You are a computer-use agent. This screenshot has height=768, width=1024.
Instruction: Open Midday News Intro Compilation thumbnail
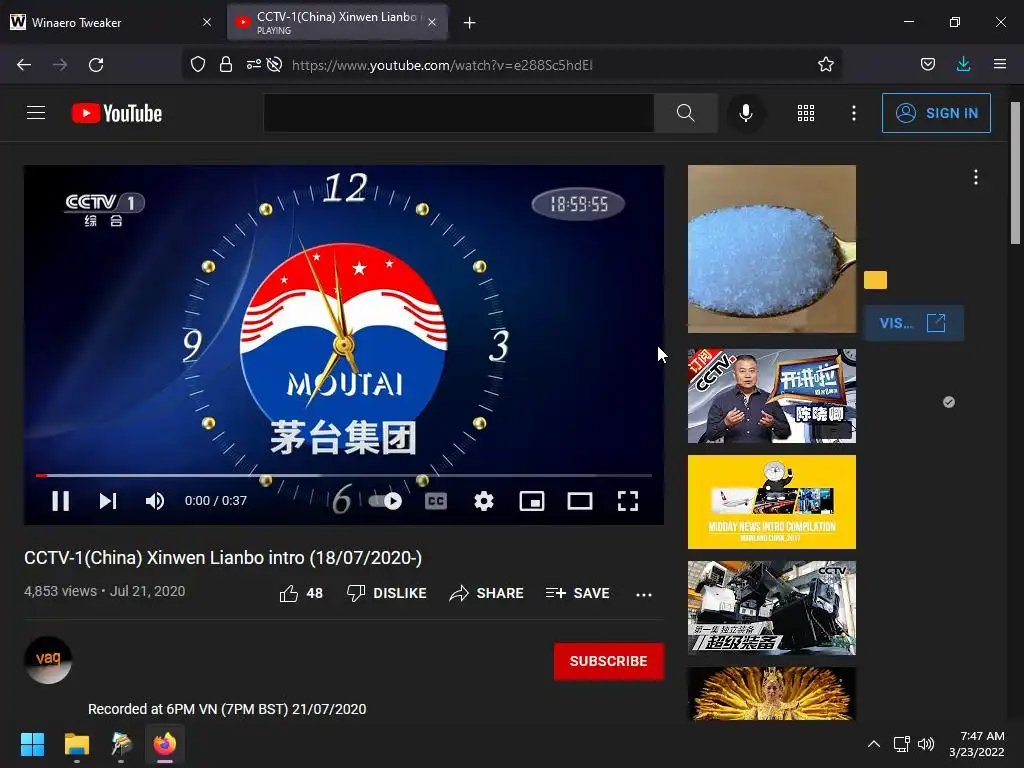pos(771,502)
